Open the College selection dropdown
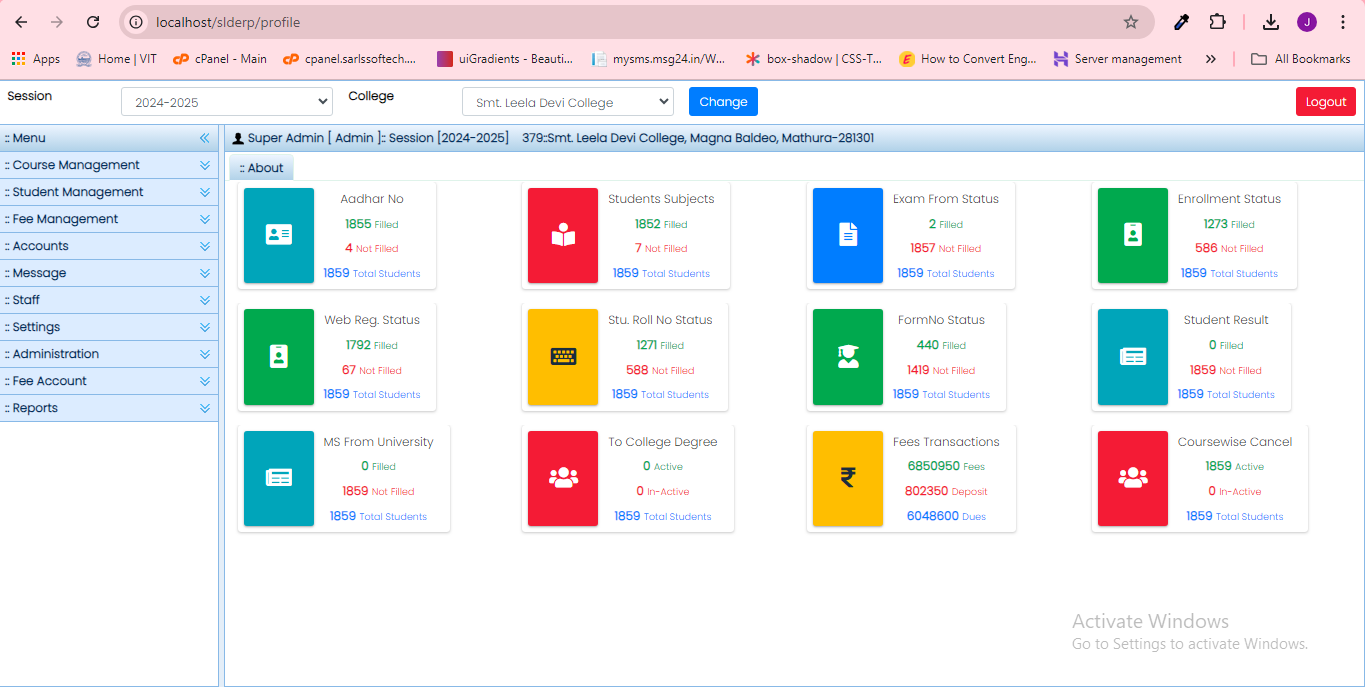This screenshot has width=1365, height=687. point(567,101)
